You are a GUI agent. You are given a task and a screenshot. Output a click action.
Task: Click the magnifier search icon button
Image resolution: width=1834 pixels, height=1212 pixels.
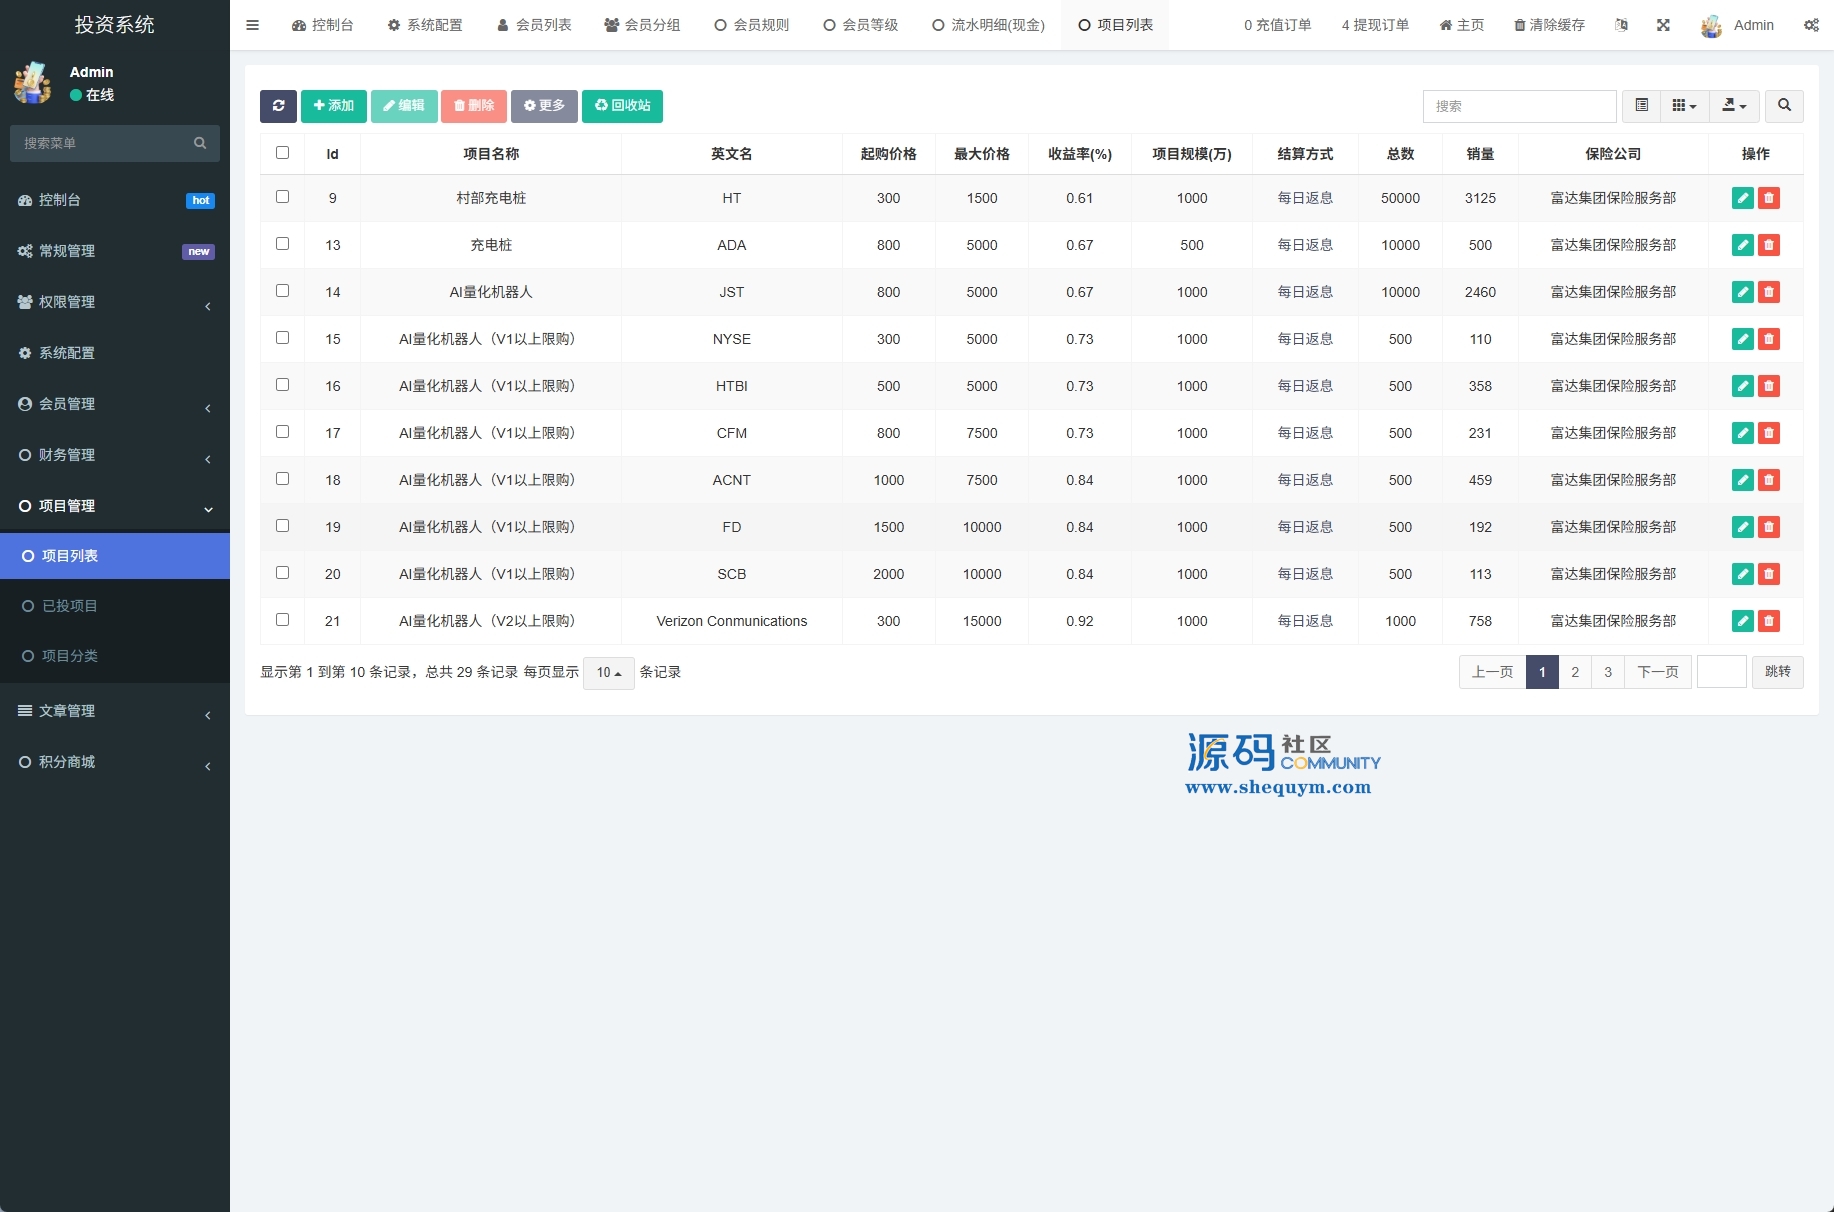[x=1784, y=106]
